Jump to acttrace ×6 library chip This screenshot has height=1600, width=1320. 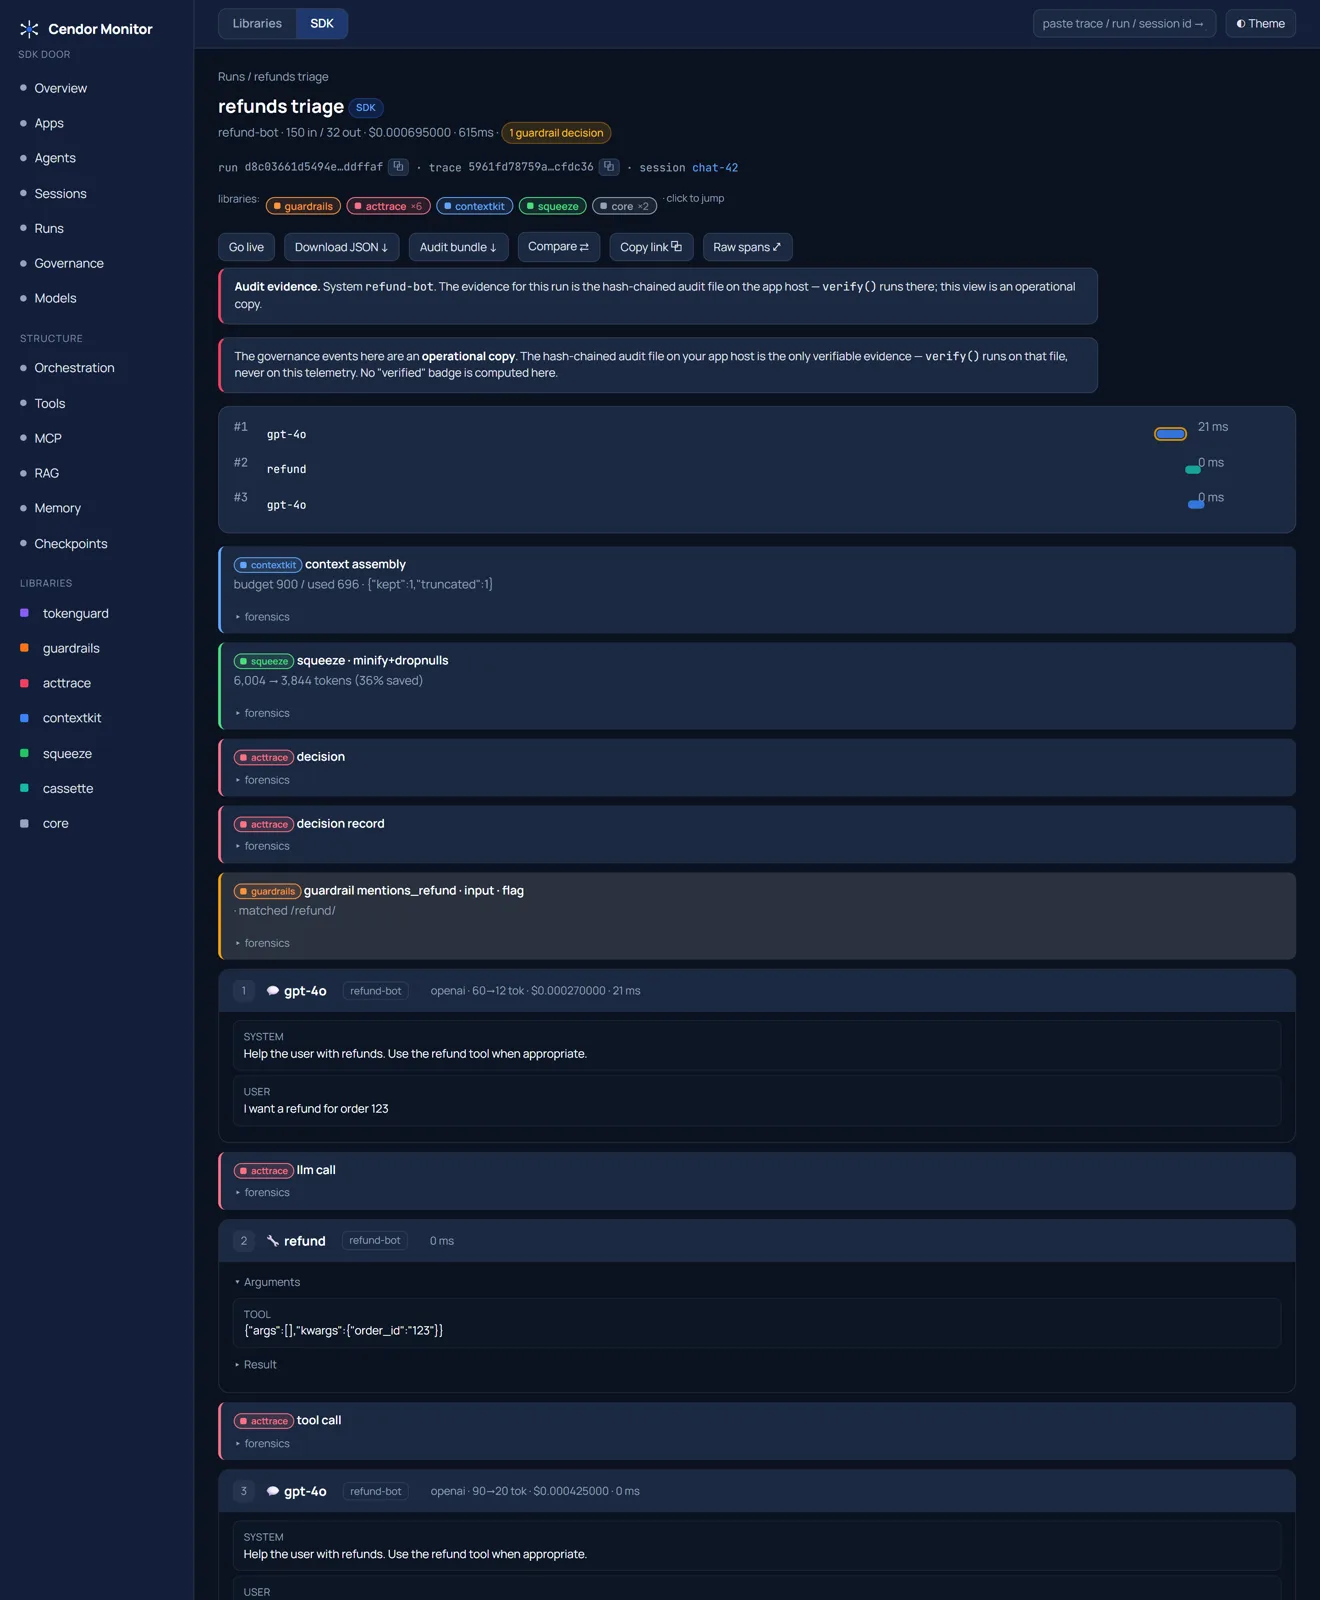point(388,206)
